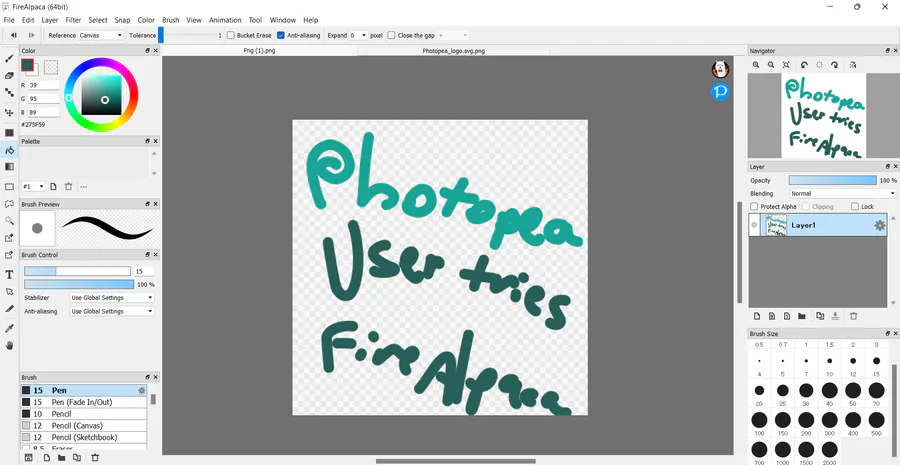Select the Eraser tool in left toolbar
900x465 pixels.
[x=9, y=75]
